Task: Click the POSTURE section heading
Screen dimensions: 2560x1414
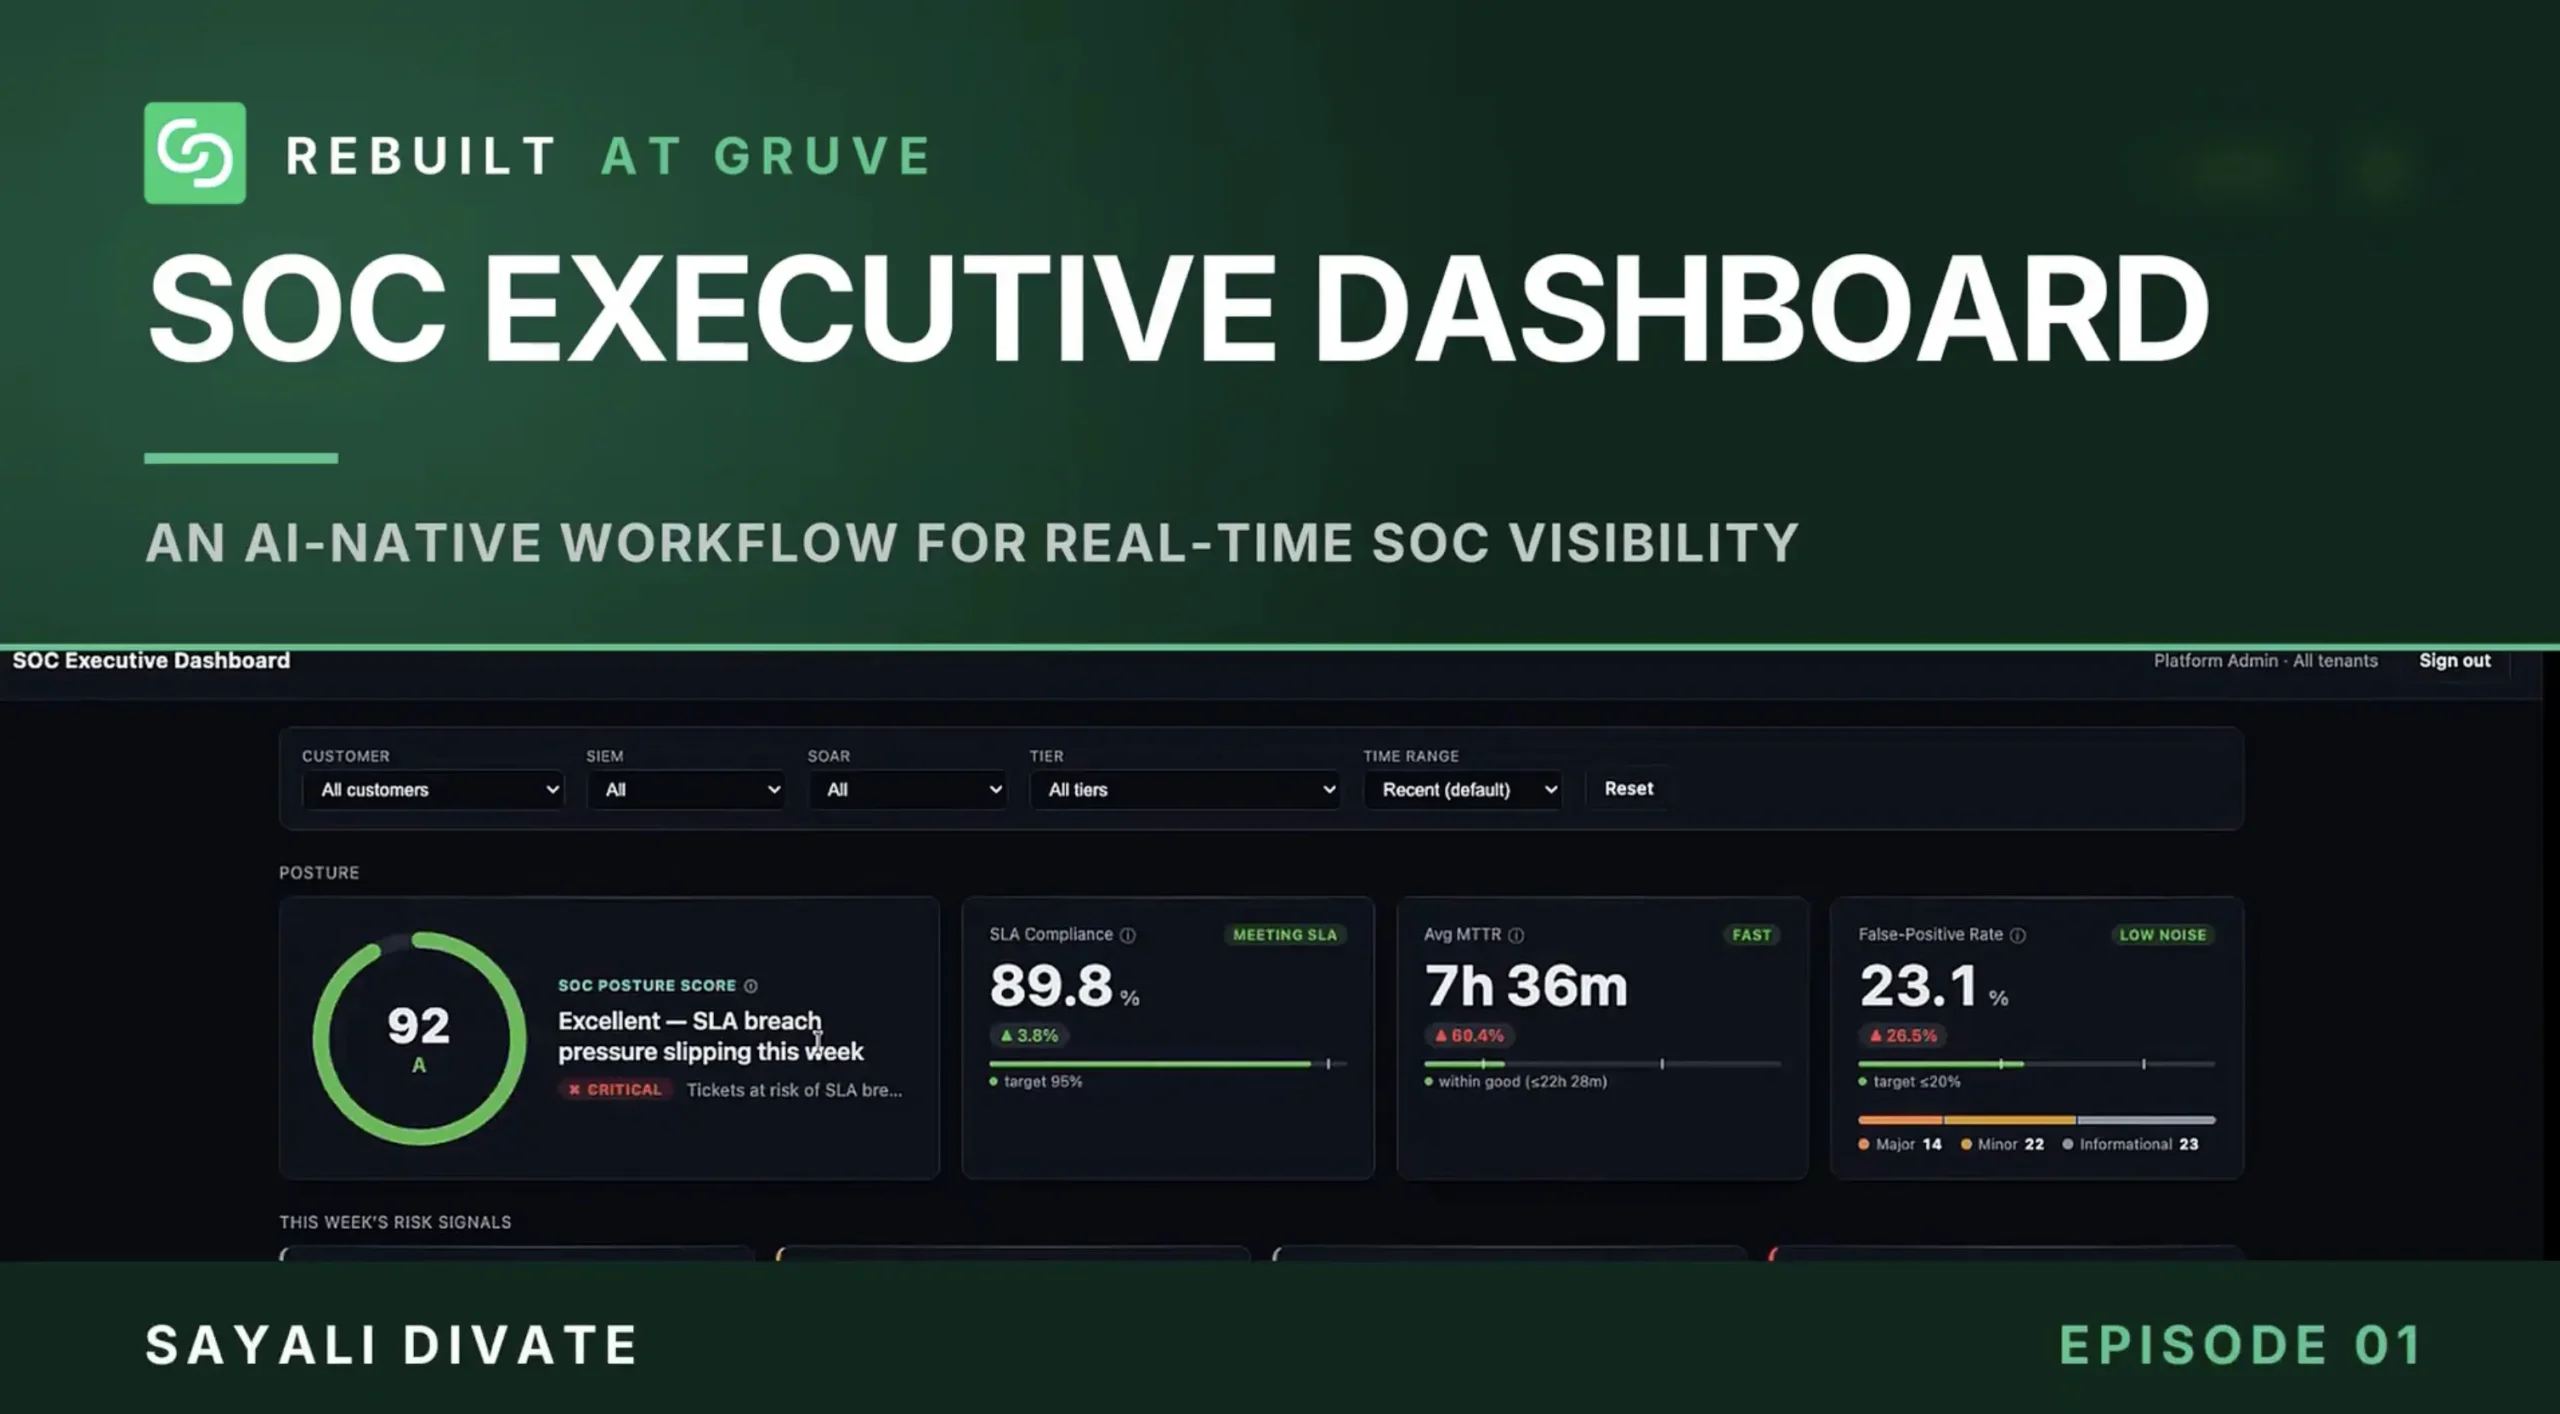Action: (319, 873)
